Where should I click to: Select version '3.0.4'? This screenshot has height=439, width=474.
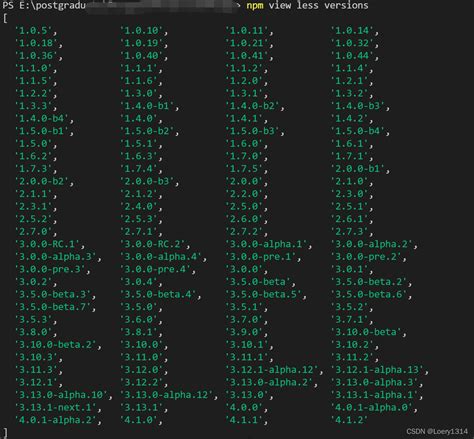(x=139, y=282)
